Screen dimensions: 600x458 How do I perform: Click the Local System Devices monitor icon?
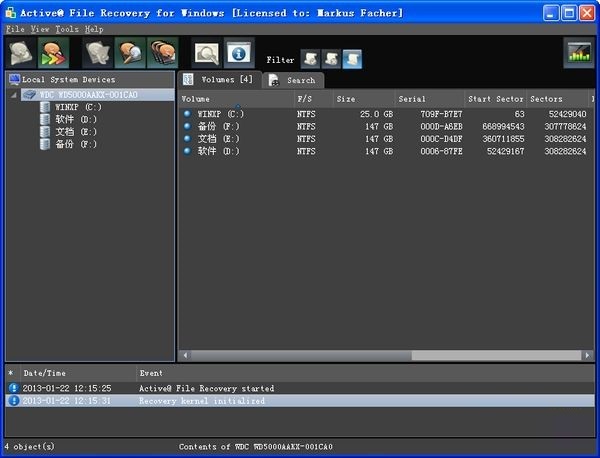15,79
